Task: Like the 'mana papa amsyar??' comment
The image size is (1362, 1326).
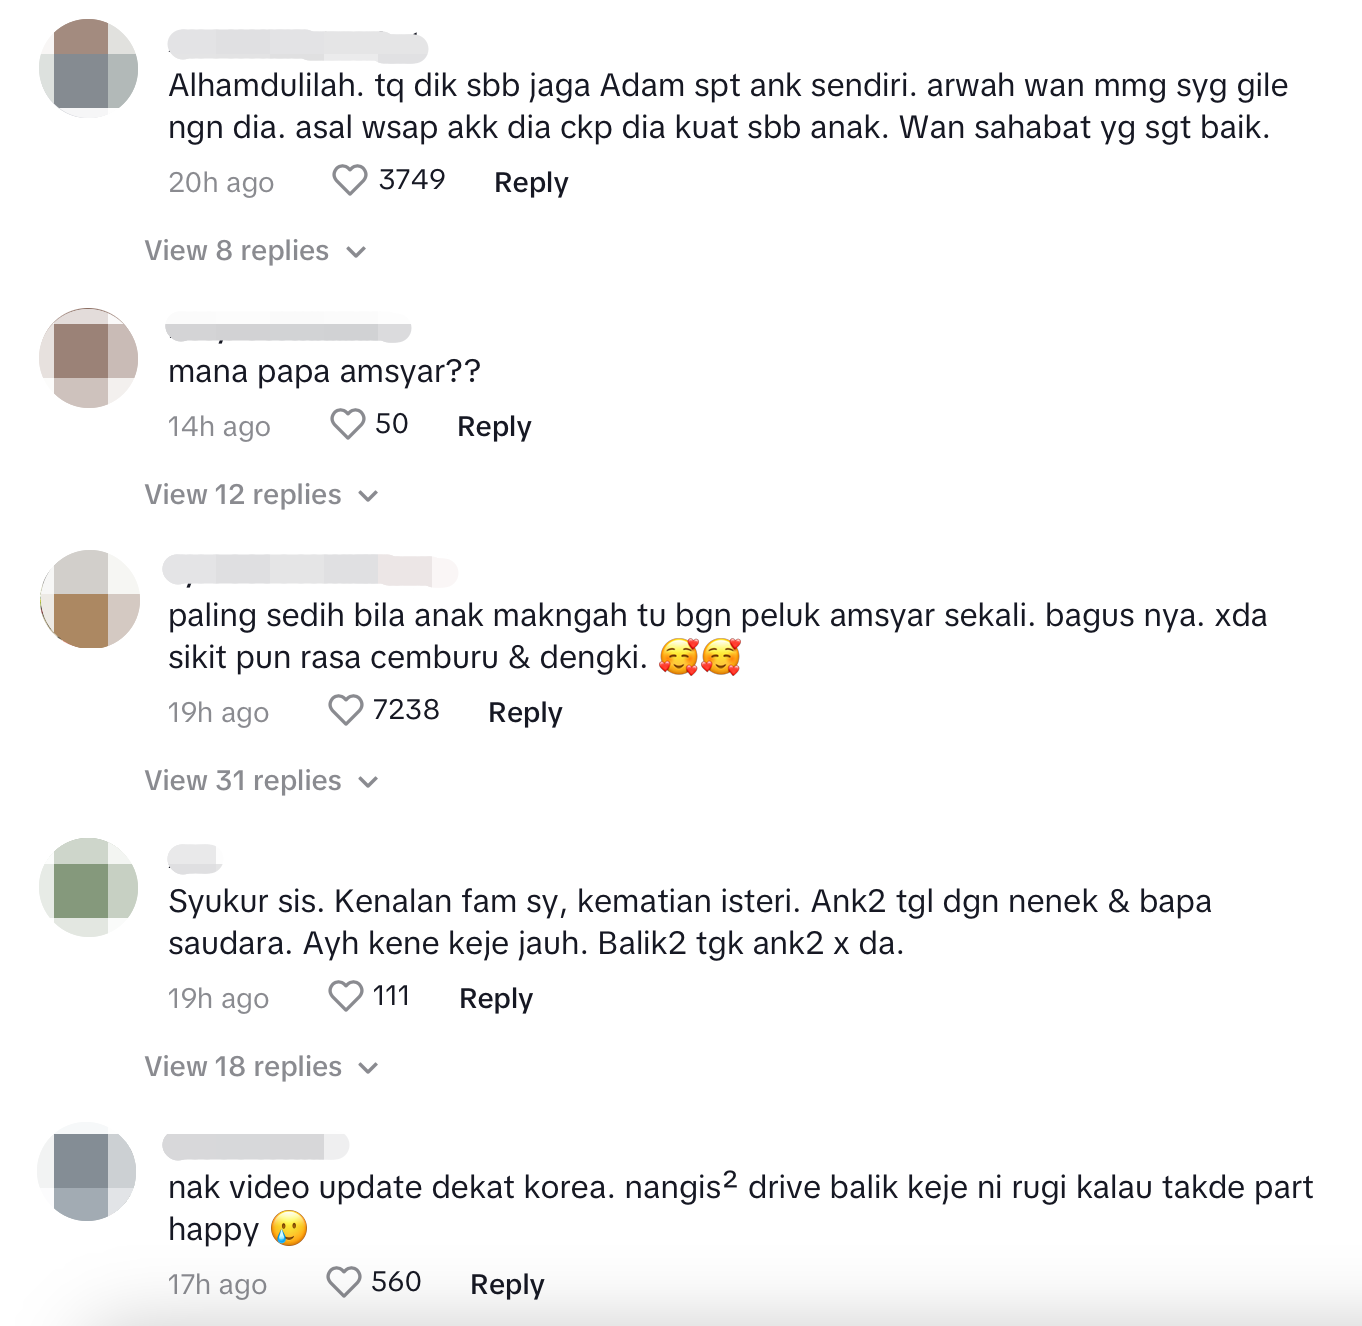Action: [347, 424]
